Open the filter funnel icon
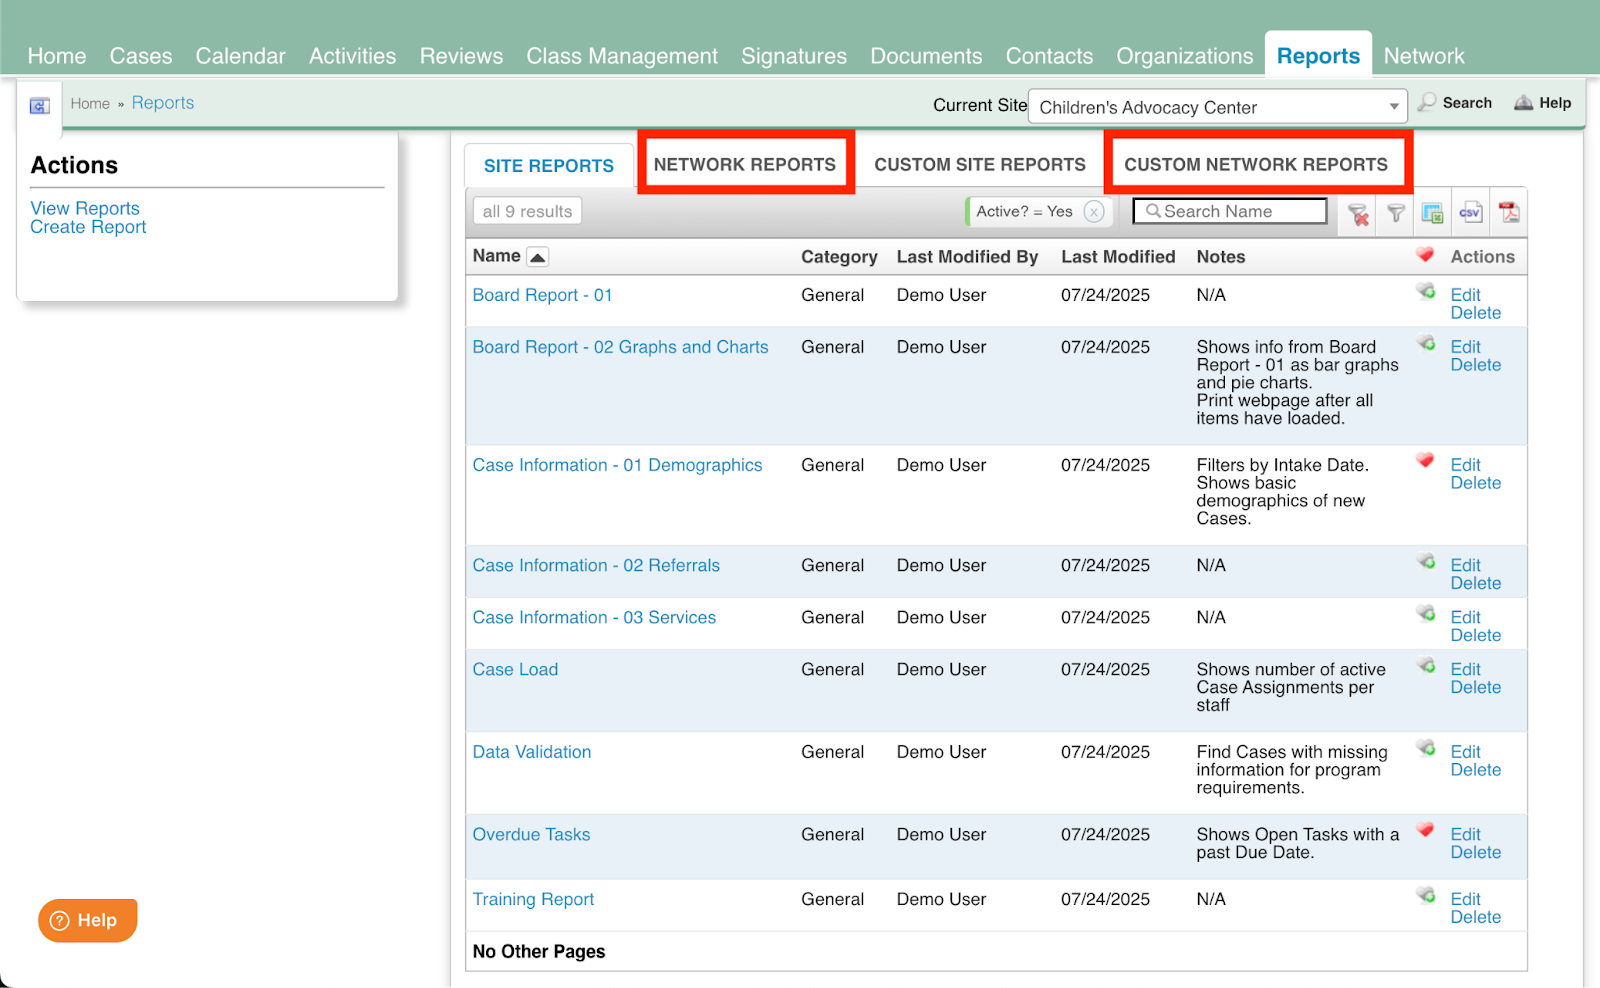The width and height of the screenshot is (1600, 988). click(x=1396, y=213)
